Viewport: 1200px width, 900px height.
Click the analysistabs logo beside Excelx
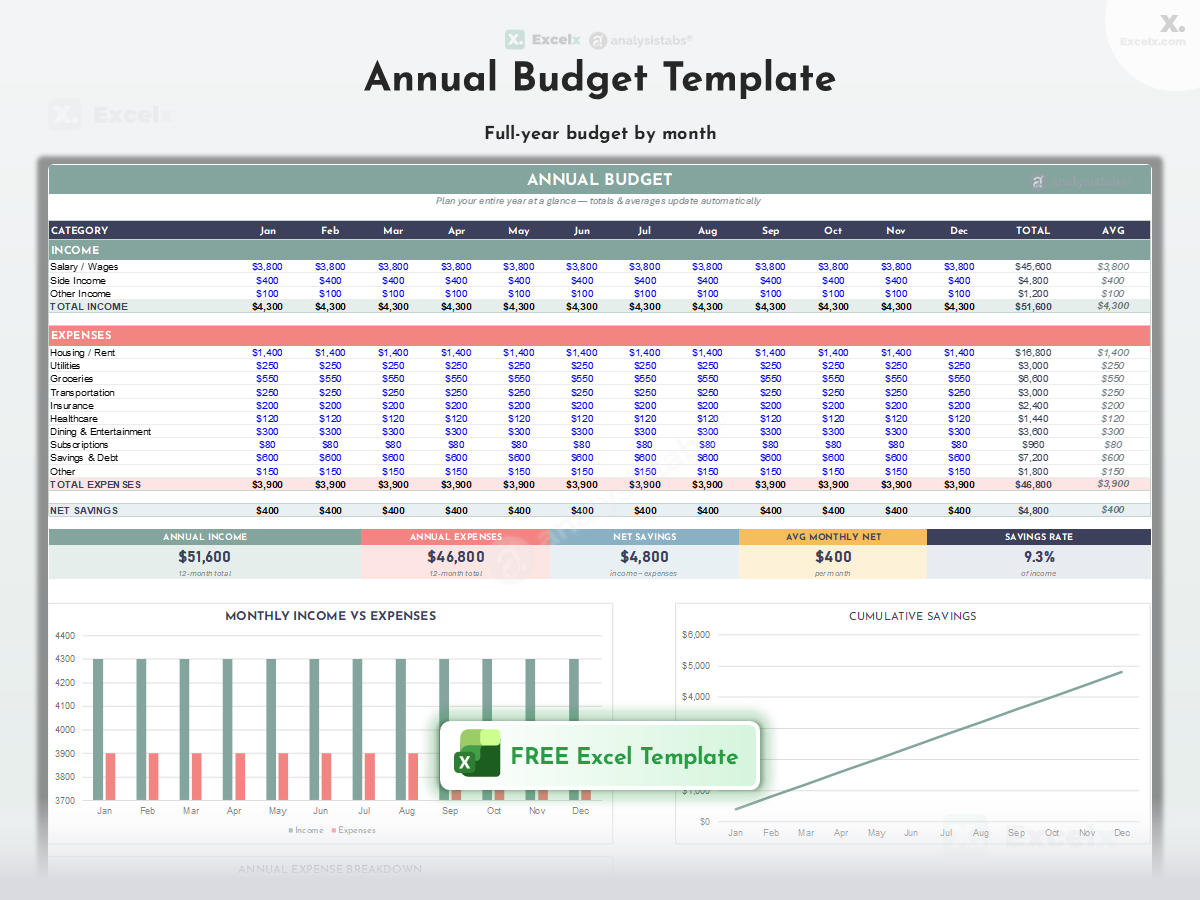[x=640, y=40]
